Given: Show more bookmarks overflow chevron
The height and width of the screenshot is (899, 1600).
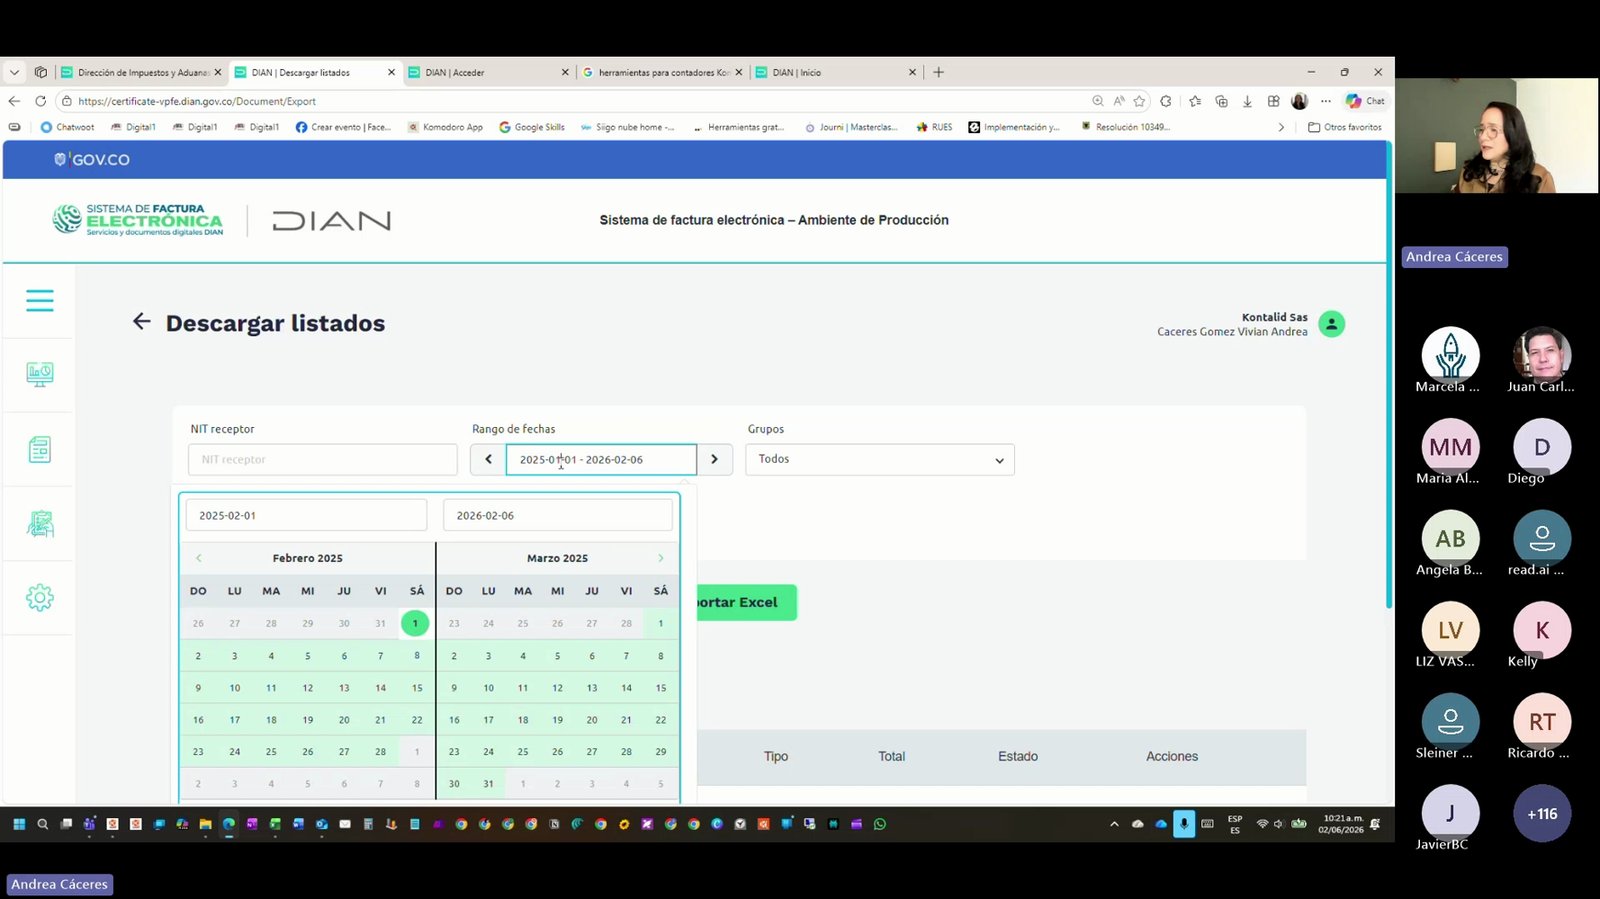Looking at the screenshot, I should coord(1281,127).
